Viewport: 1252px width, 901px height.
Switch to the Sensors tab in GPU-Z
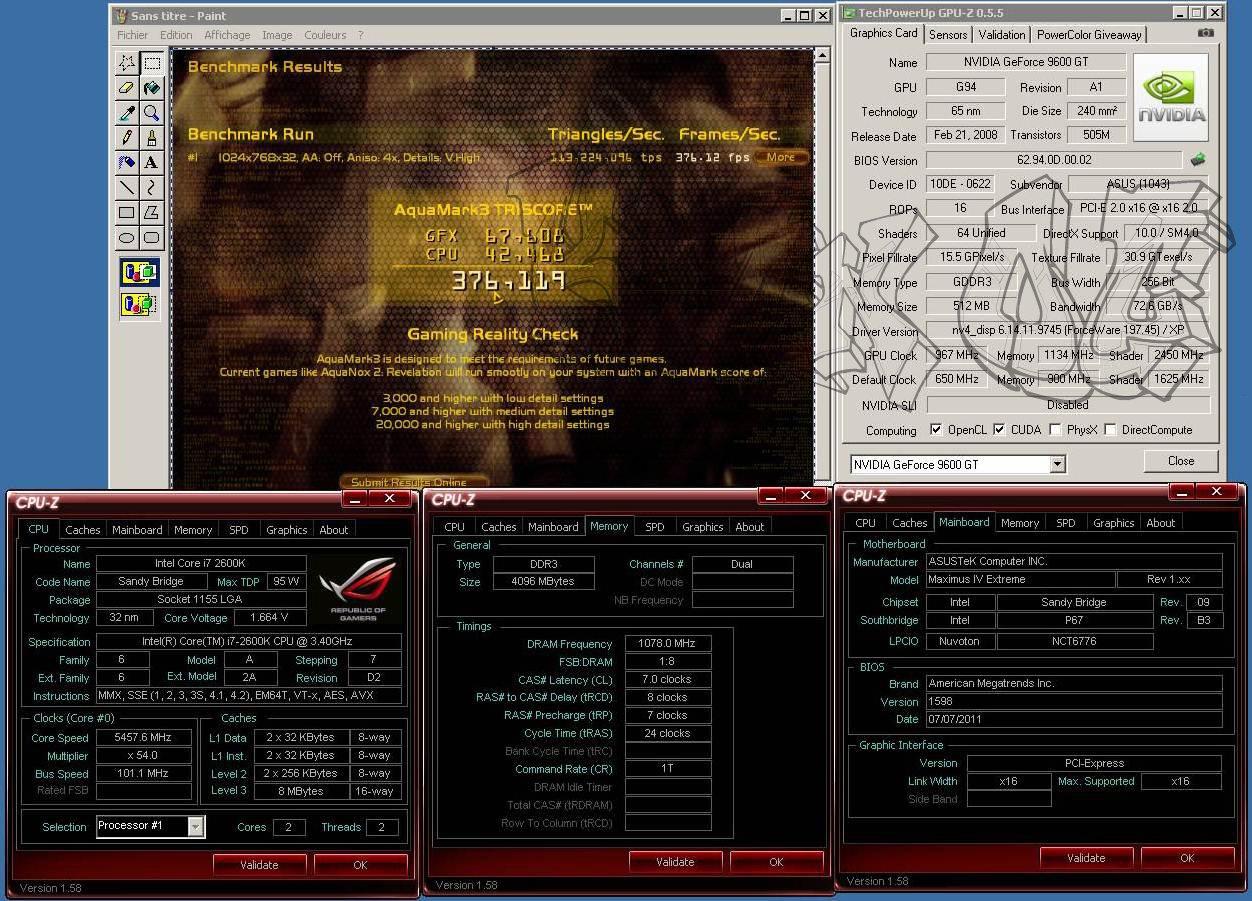pyautogui.click(x=948, y=34)
